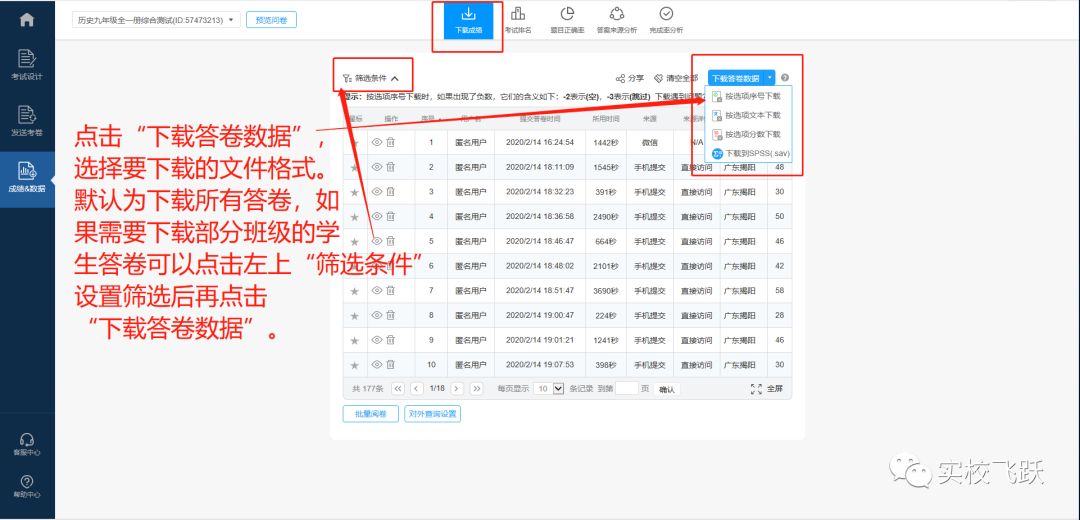Viewport: 1080px width, 520px height.
Task: Switch to 考试排名 tab
Action: (x=518, y=21)
